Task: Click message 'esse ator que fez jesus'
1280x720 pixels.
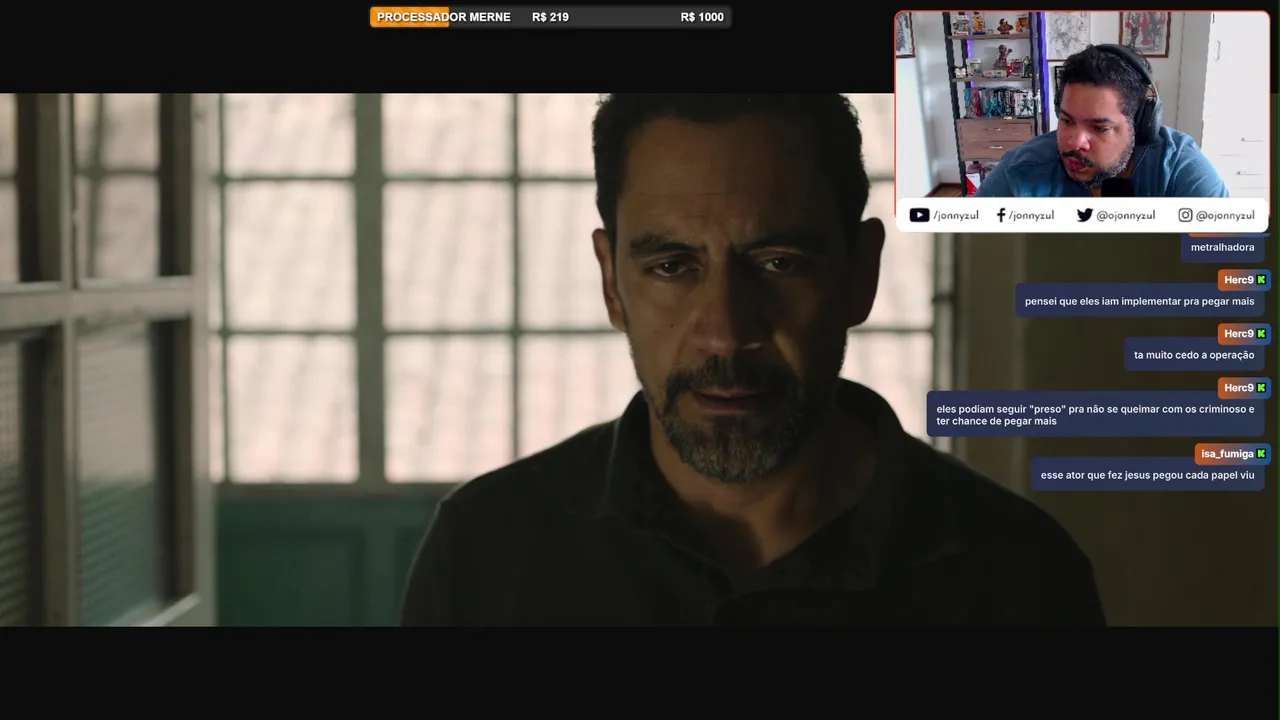Action: click(1147, 475)
